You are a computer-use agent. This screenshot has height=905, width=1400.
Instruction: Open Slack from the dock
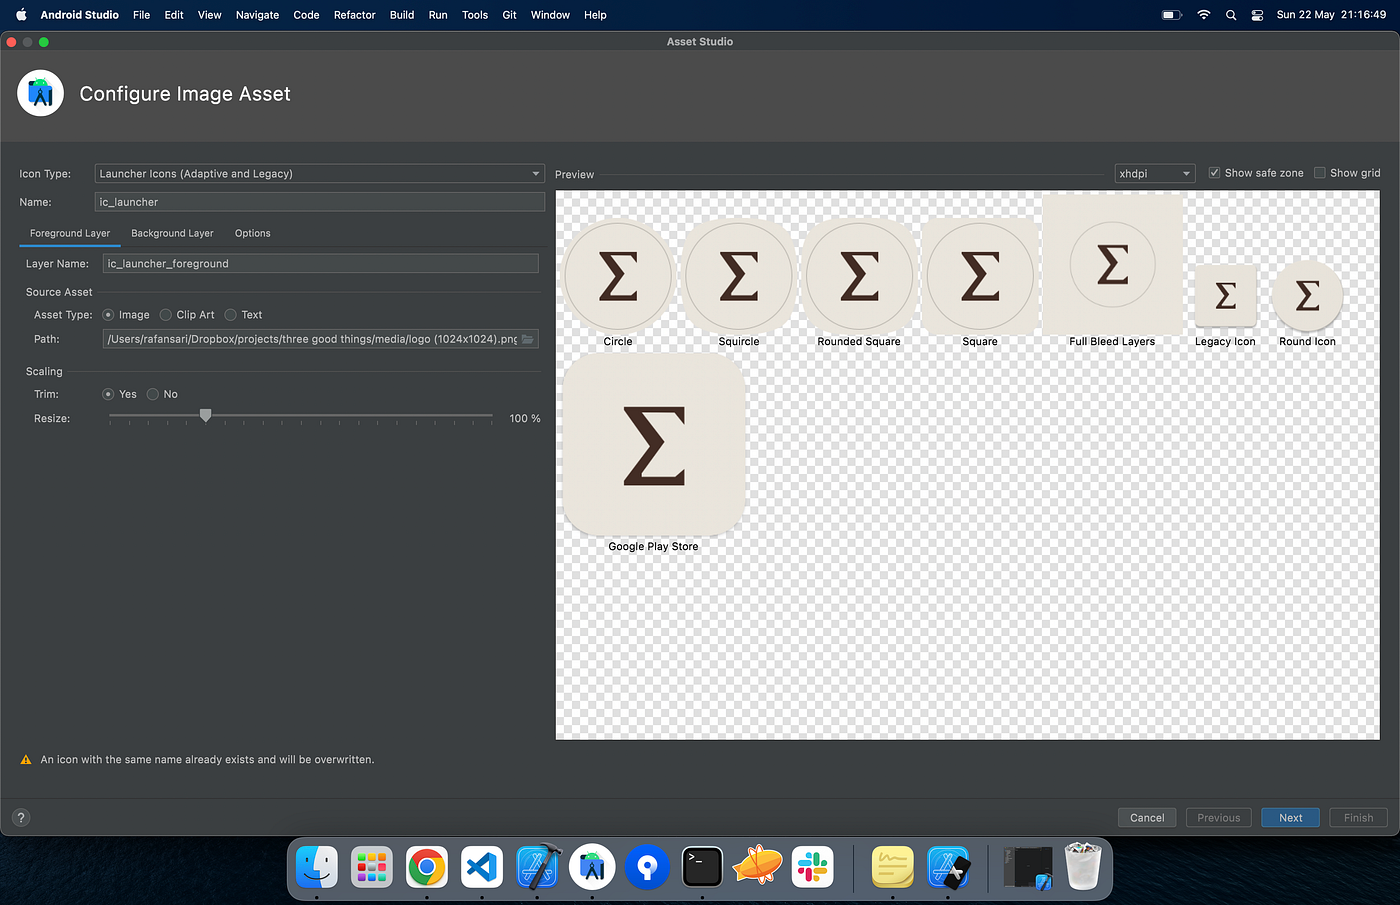(812, 866)
